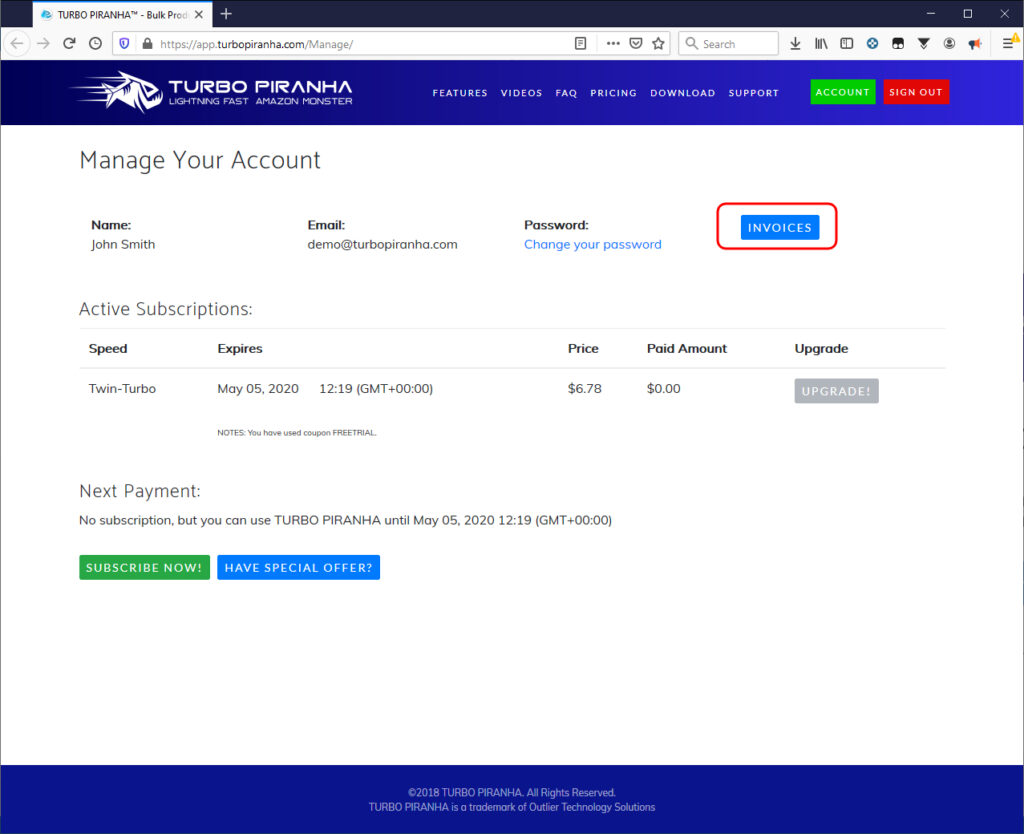
Task: Click the Manage Your Account heading
Action: tap(200, 160)
